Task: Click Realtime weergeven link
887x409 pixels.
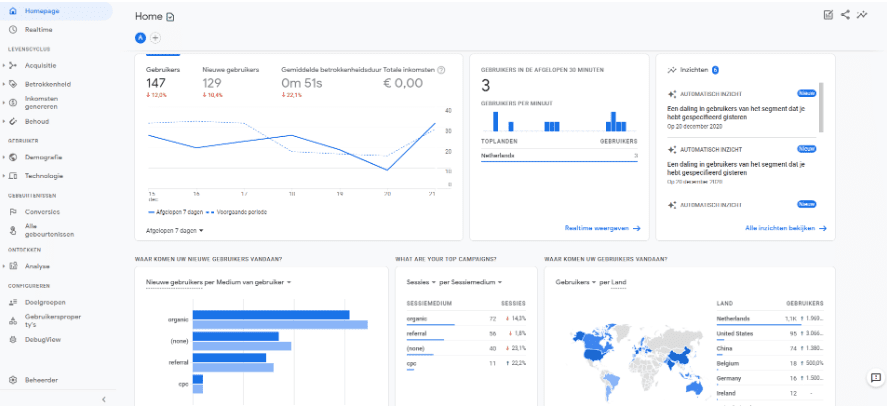Action: point(601,228)
